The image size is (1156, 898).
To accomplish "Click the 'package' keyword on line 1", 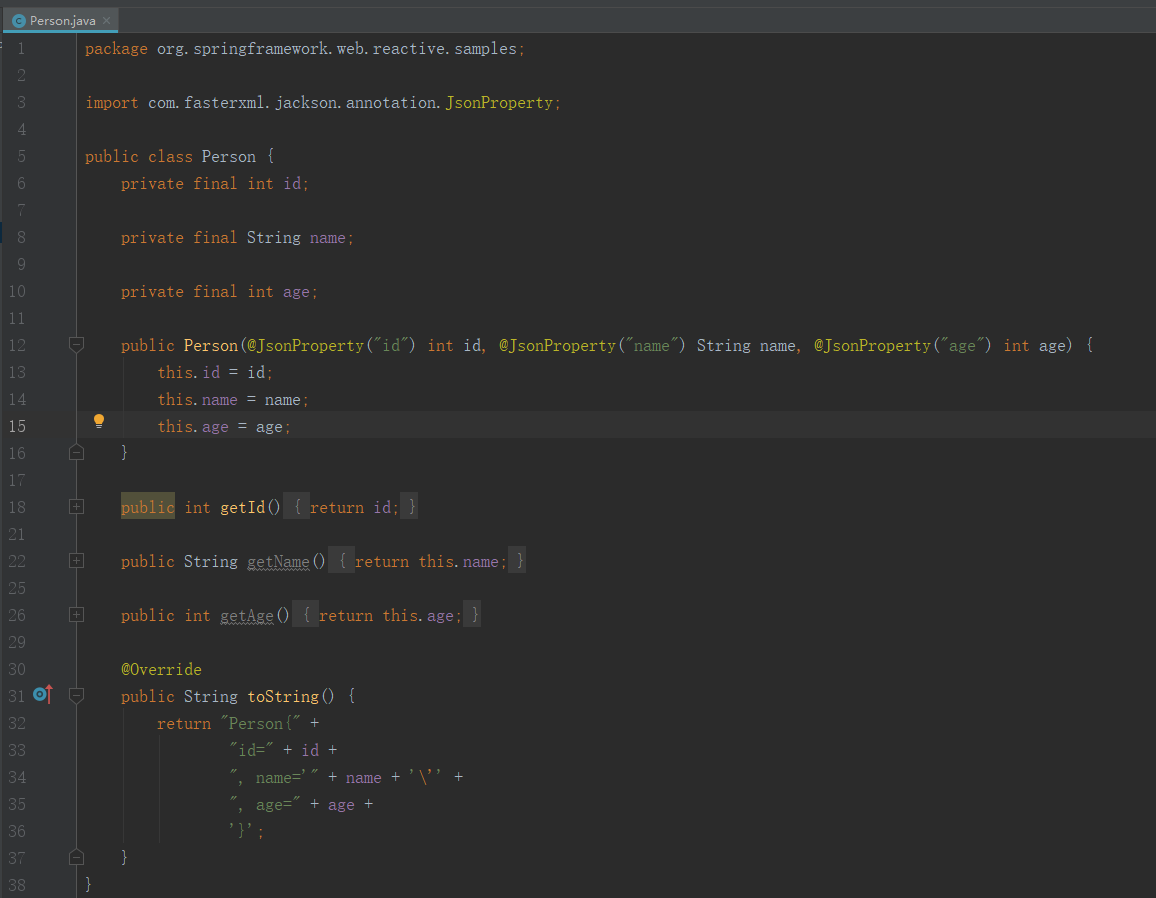I will 116,49.
